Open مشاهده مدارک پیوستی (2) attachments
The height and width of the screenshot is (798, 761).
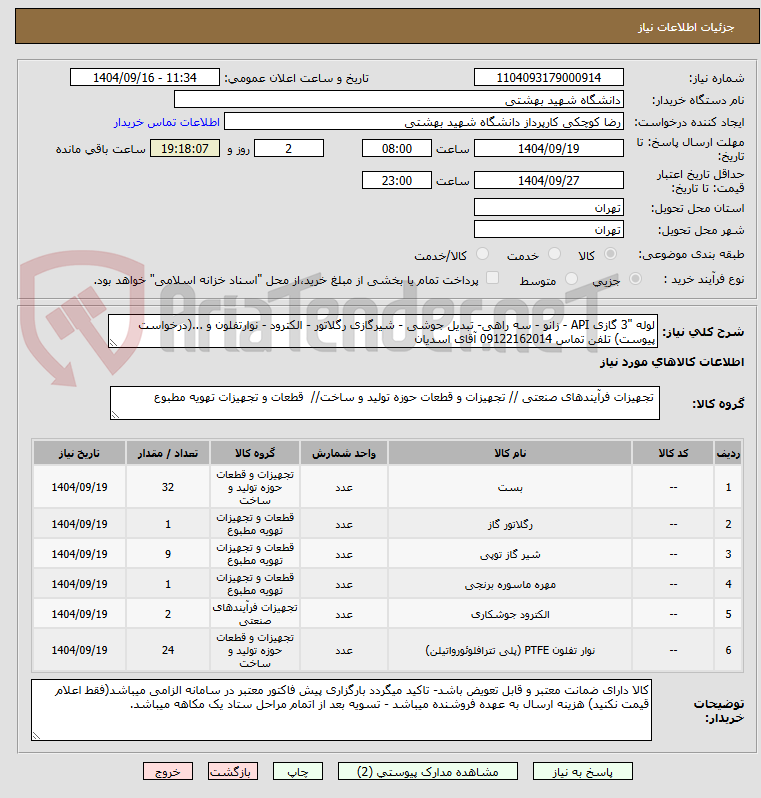pos(428,772)
